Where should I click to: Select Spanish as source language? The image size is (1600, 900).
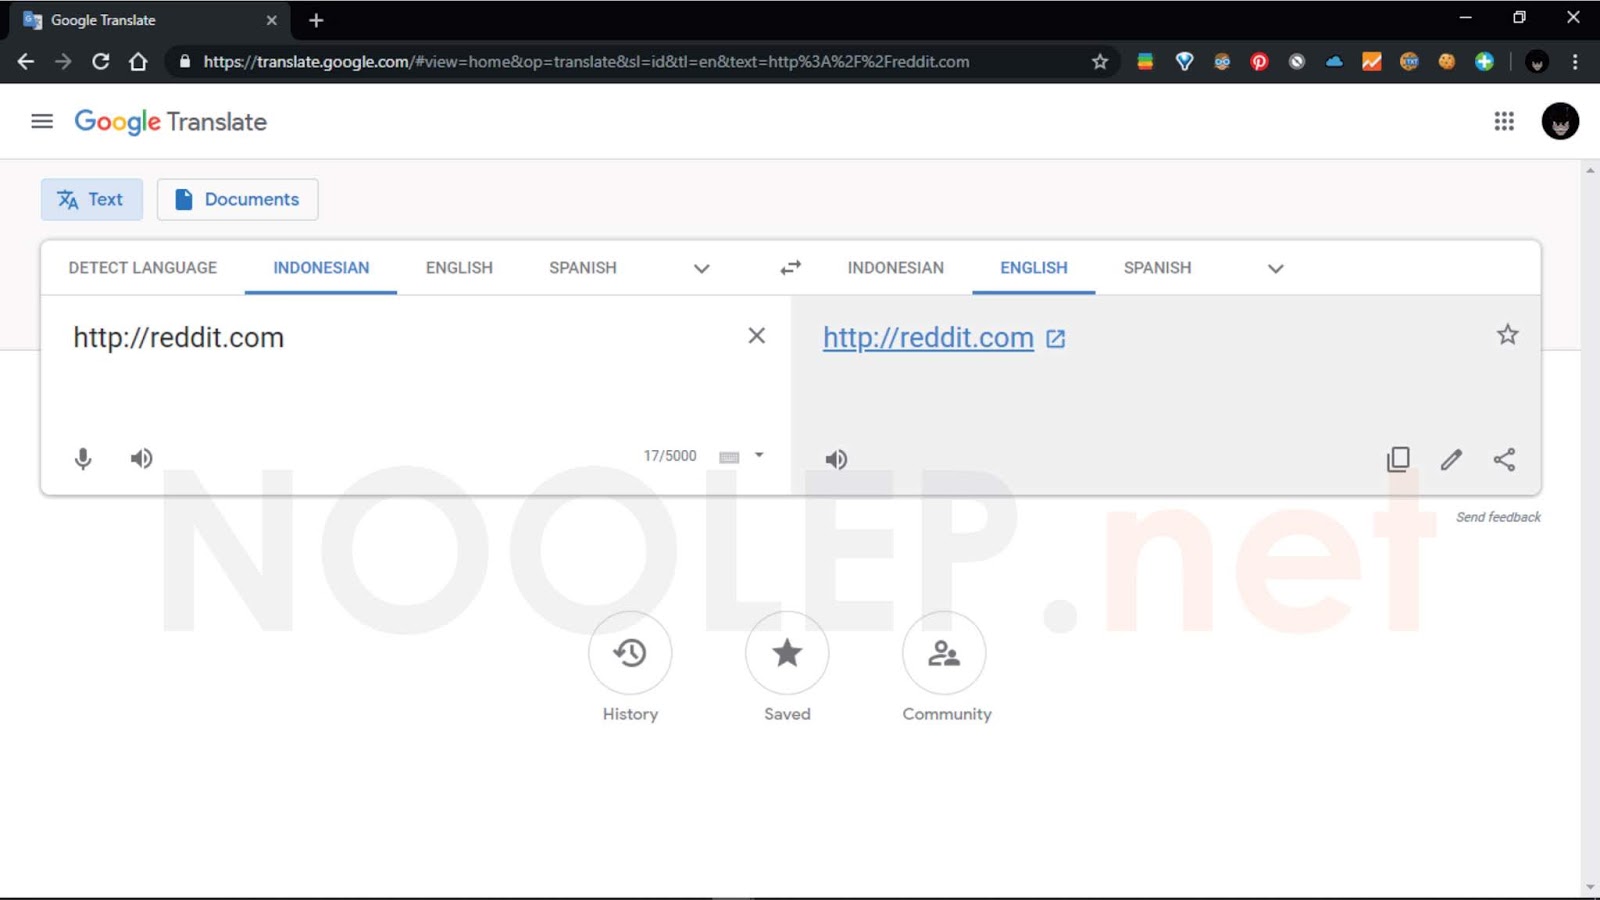coord(583,268)
